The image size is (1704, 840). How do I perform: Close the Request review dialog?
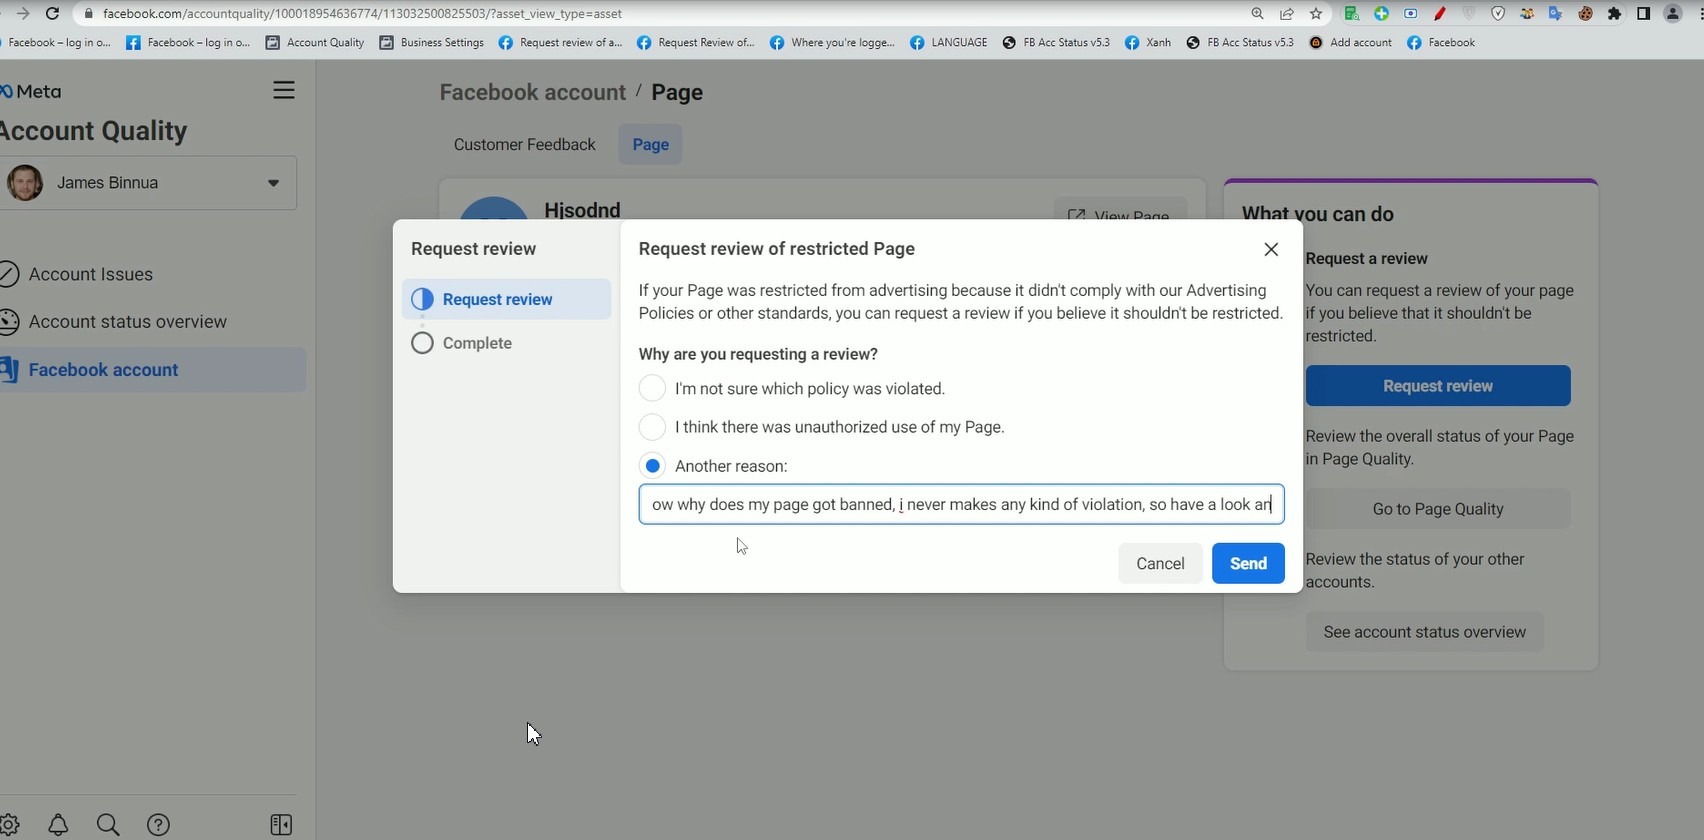[x=1271, y=249]
